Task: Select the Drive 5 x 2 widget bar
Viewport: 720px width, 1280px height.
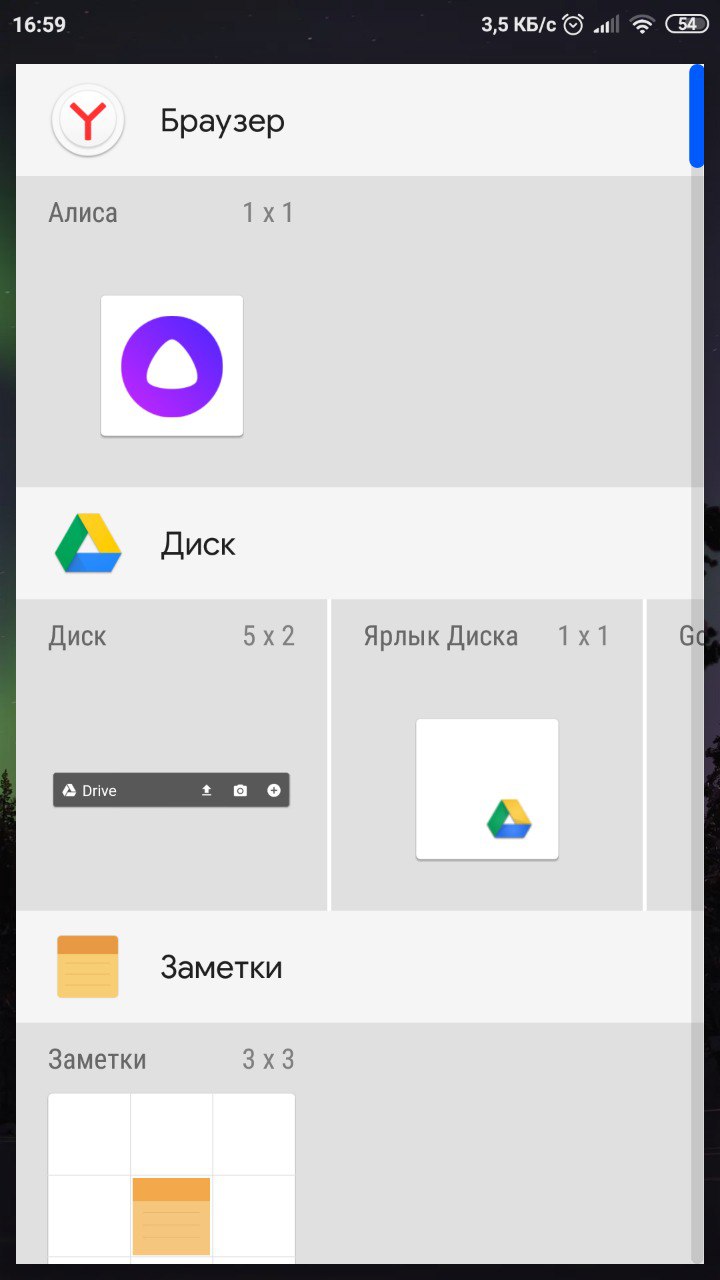Action: point(171,790)
